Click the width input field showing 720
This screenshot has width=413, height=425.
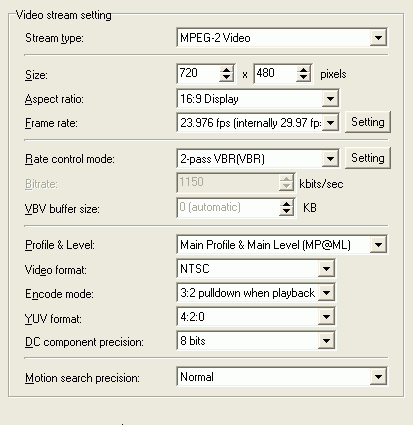[x=199, y=74]
